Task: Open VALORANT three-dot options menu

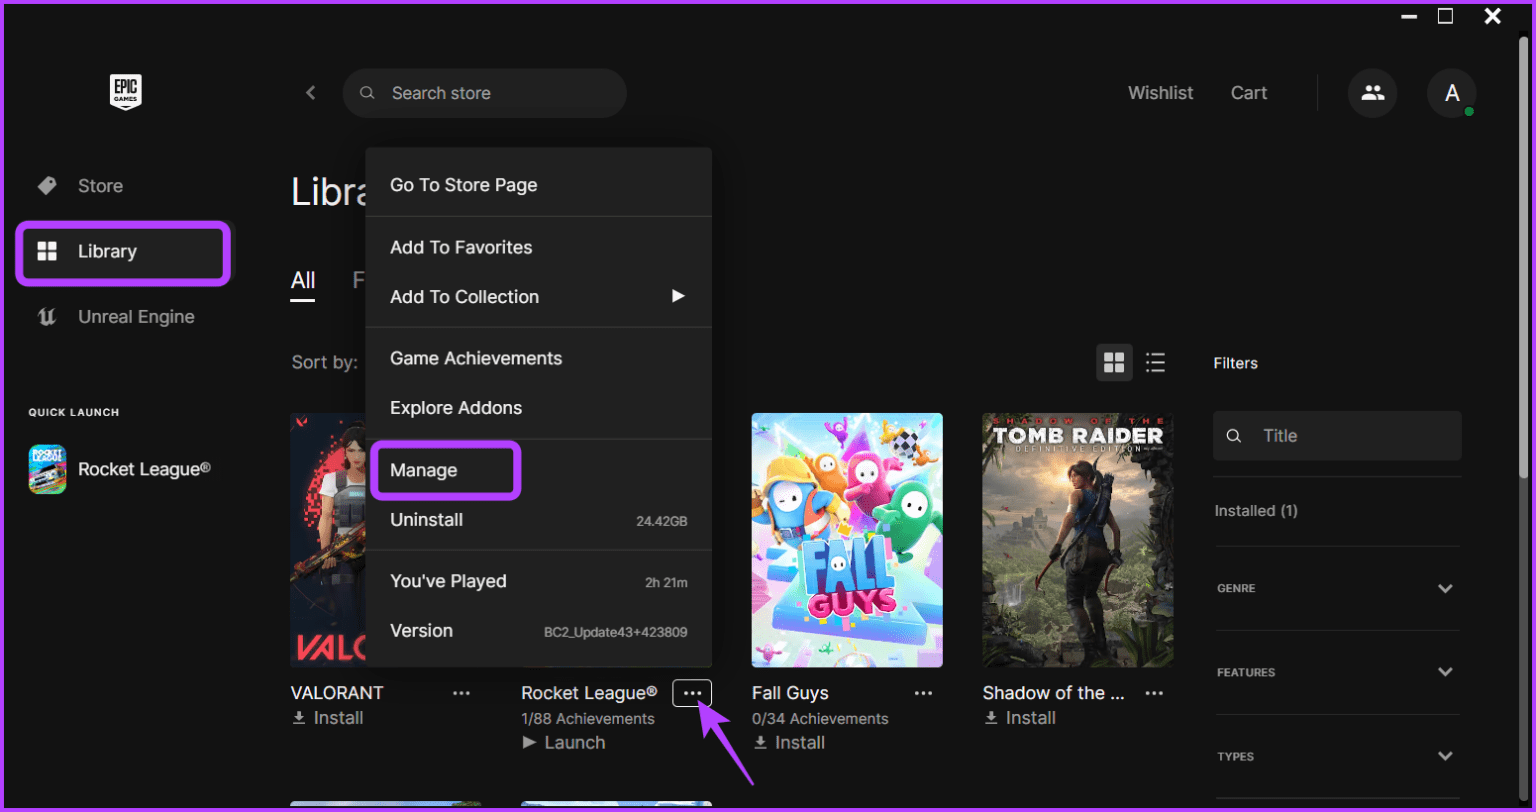Action: click(x=461, y=692)
